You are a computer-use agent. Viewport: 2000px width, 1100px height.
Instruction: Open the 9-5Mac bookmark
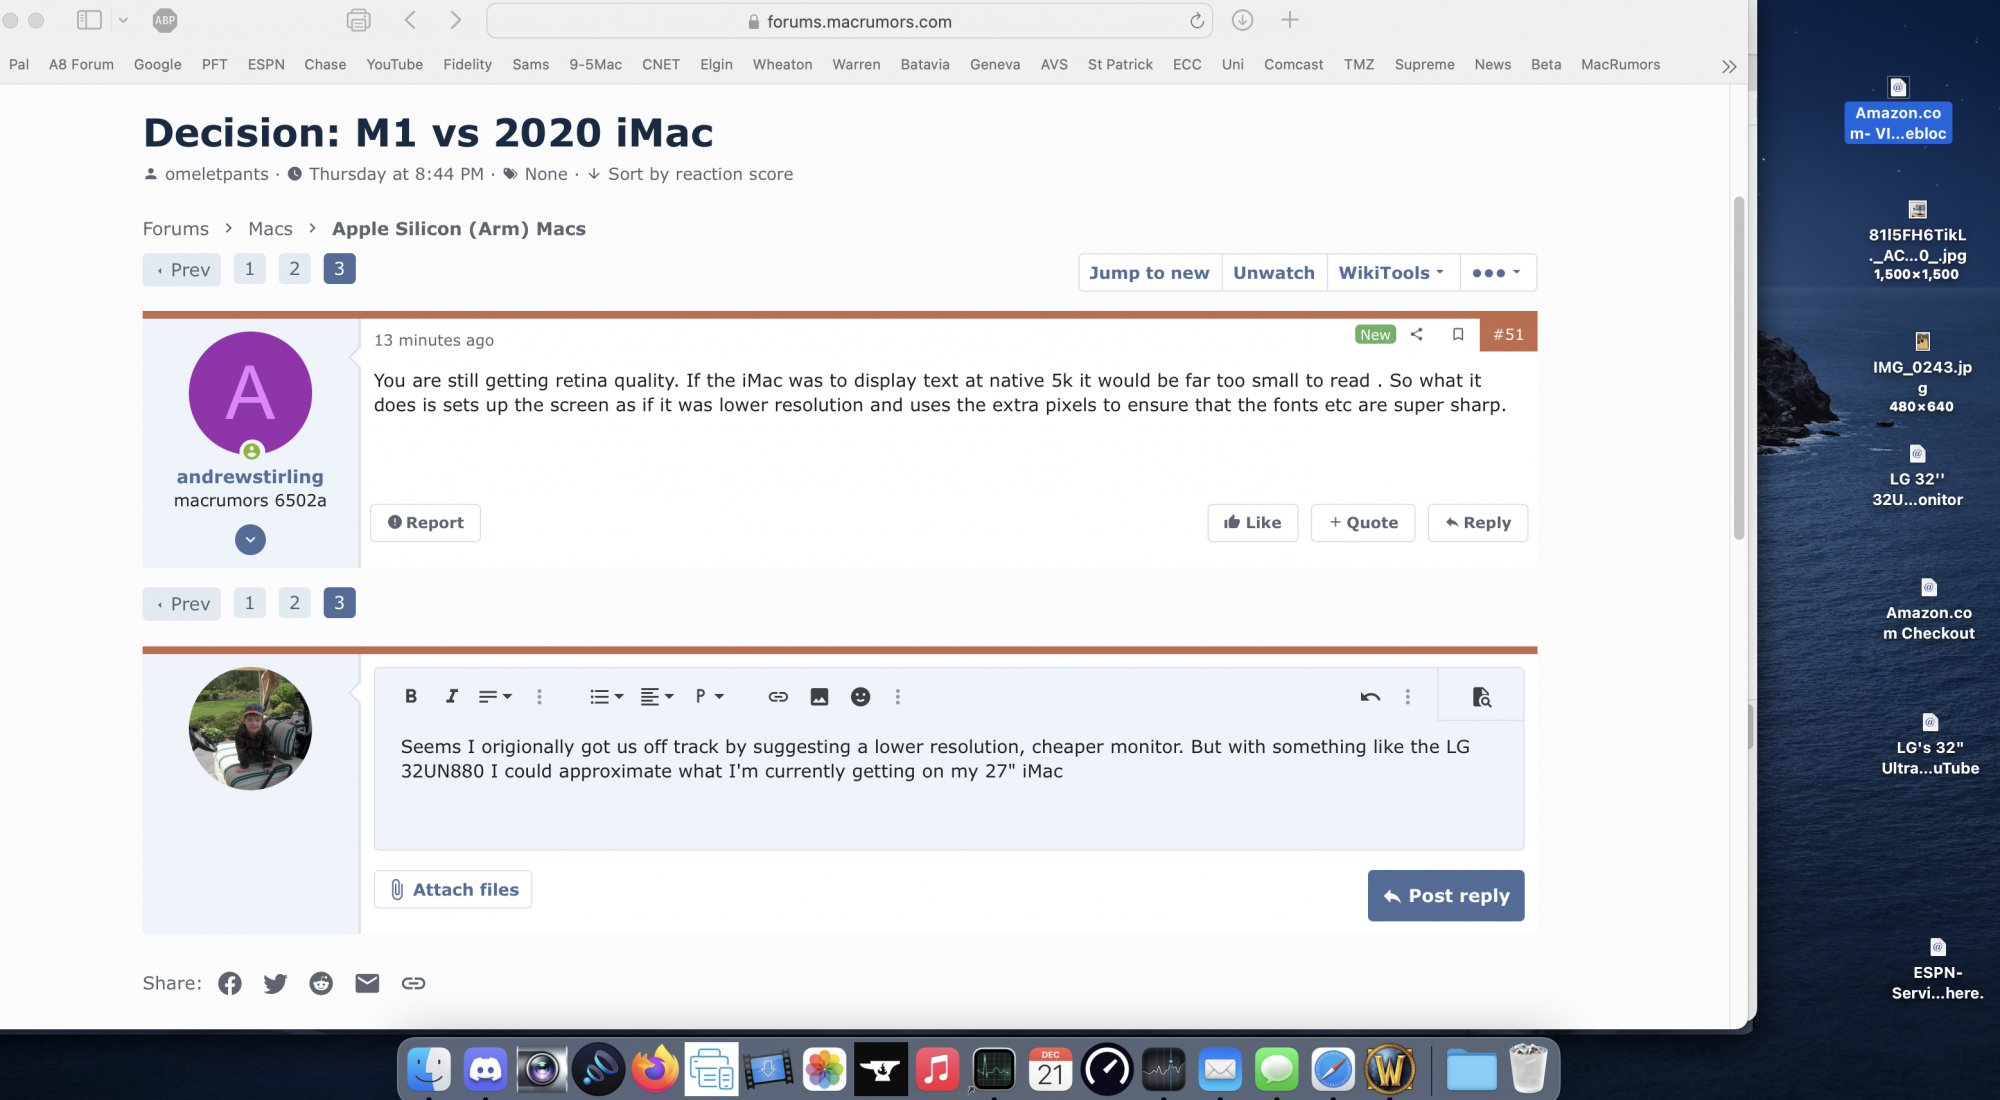coord(595,65)
